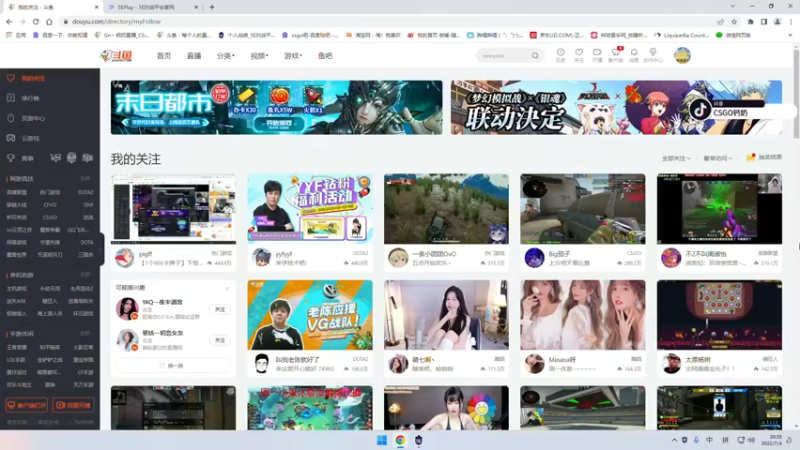The width and height of the screenshot is (800, 450).
Task: Click the lottery results envelope icon
Action: coord(751,158)
